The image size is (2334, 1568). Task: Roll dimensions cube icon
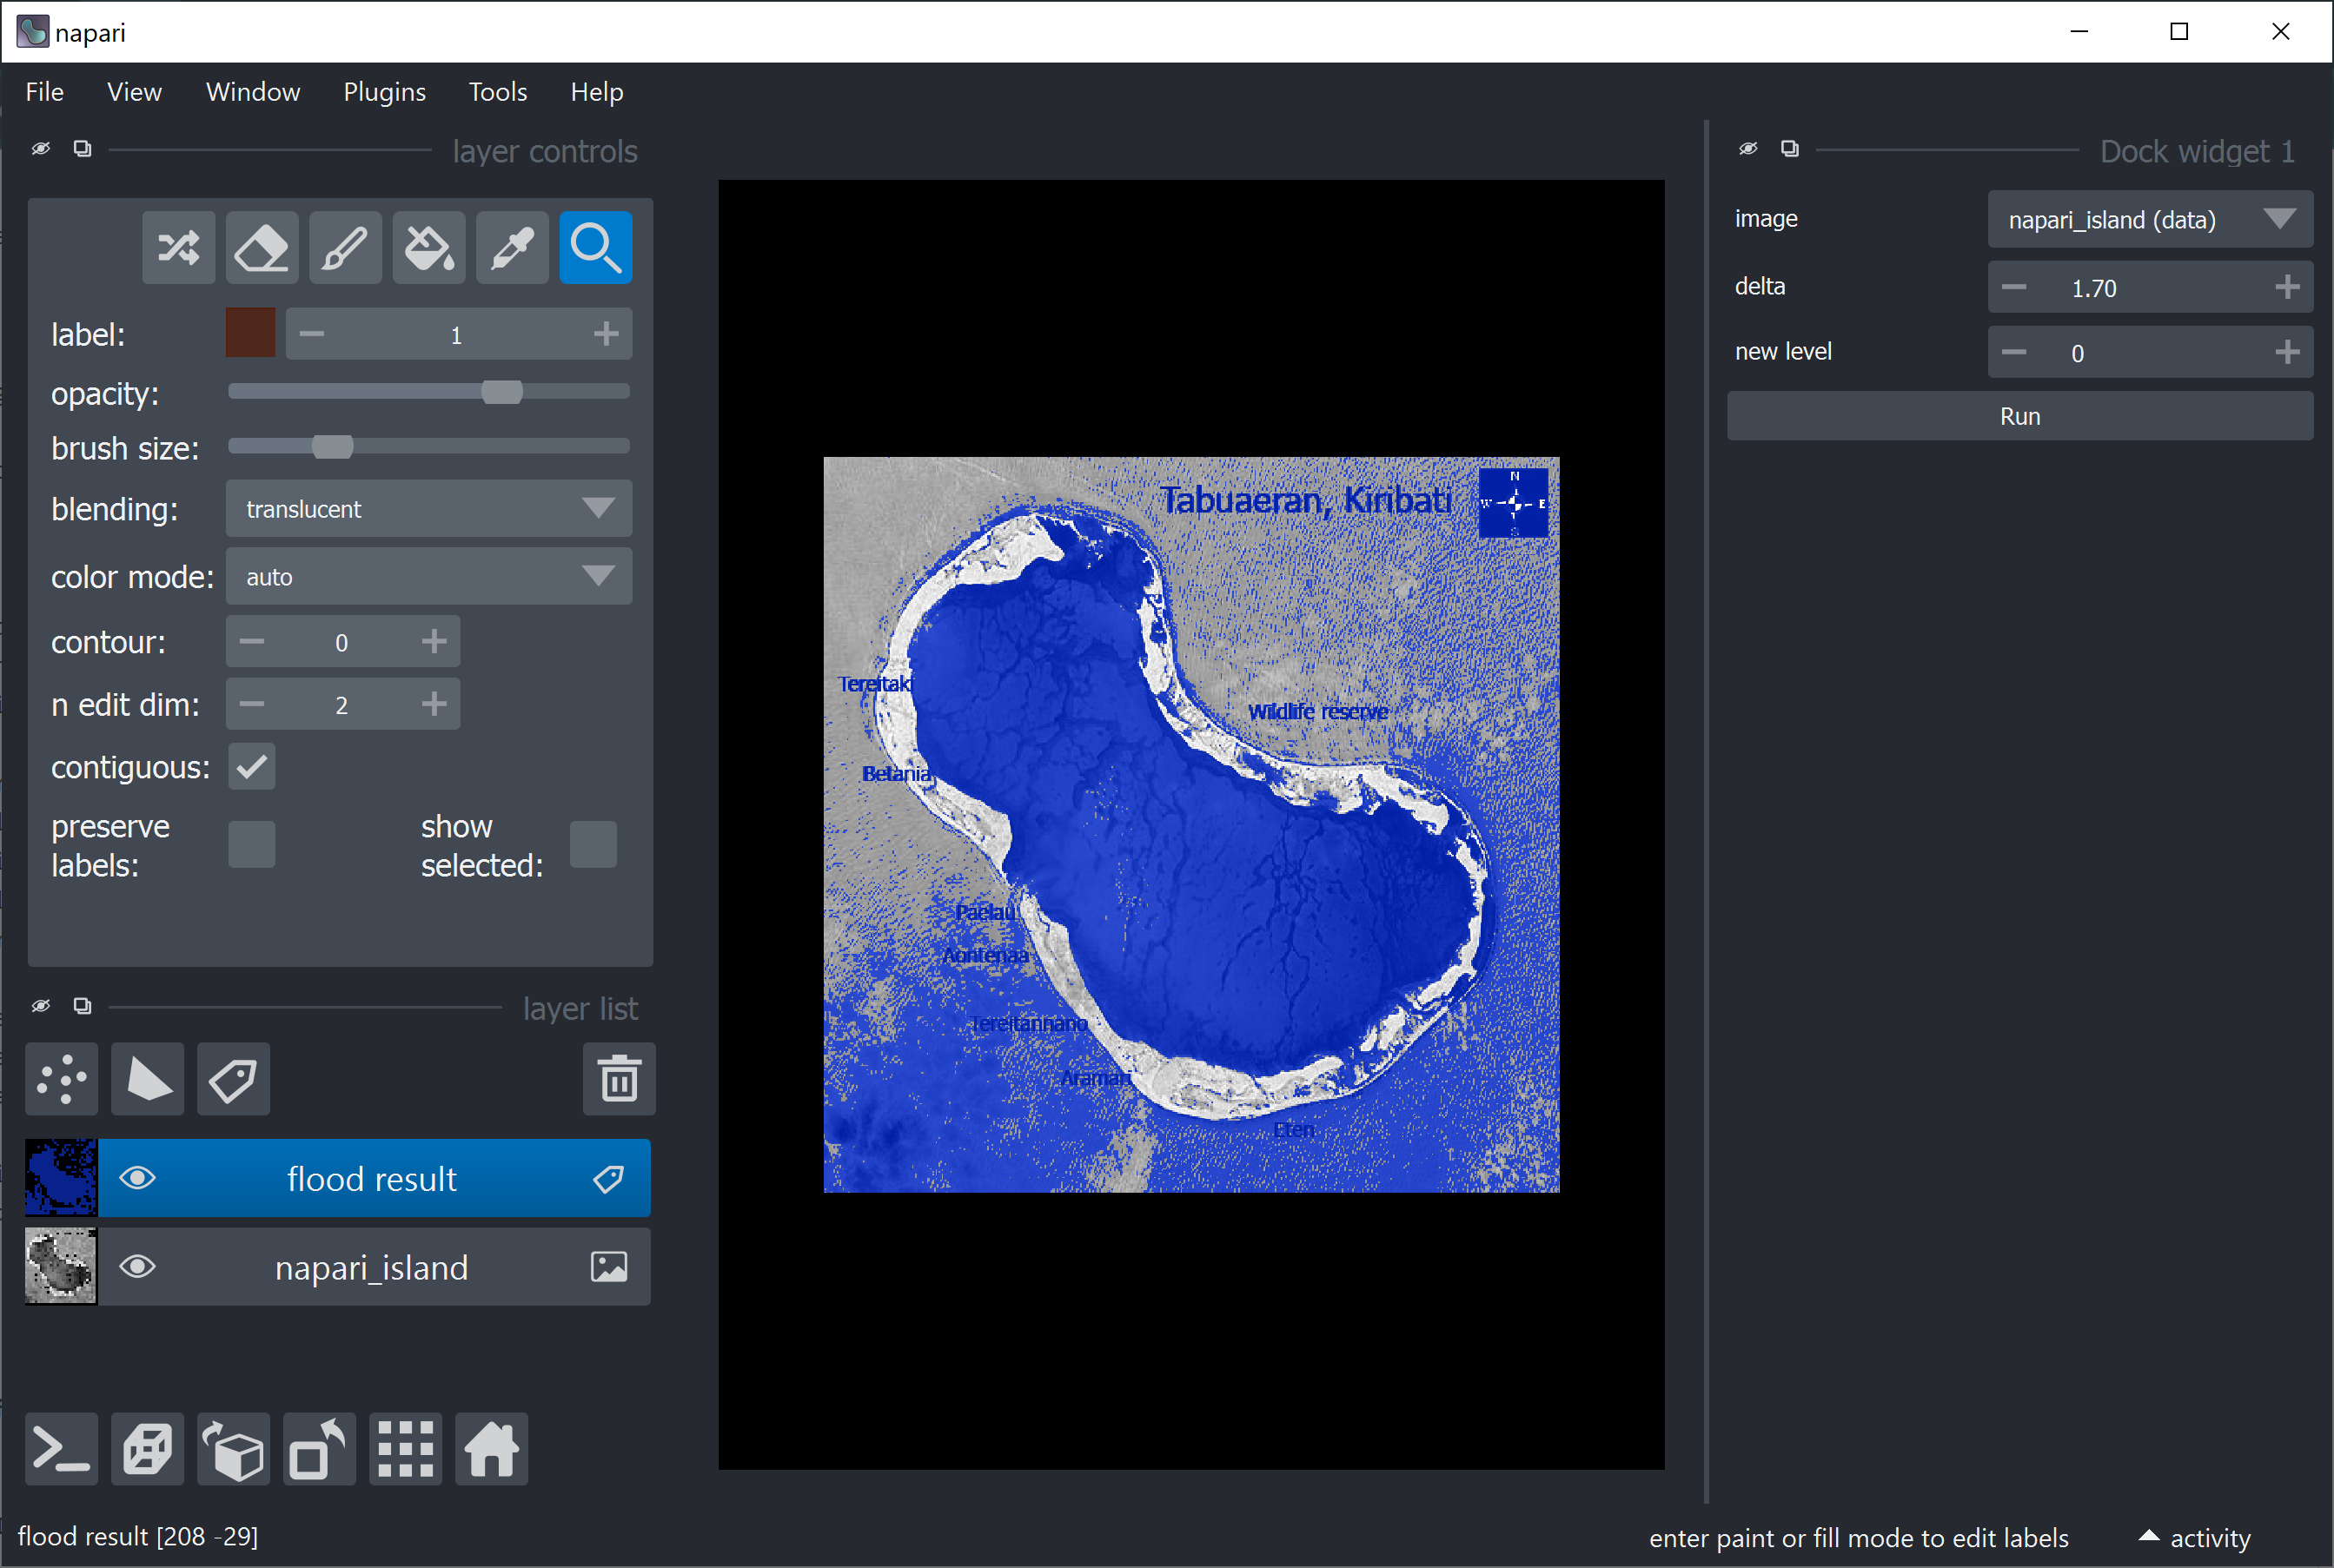click(x=234, y=1449)
